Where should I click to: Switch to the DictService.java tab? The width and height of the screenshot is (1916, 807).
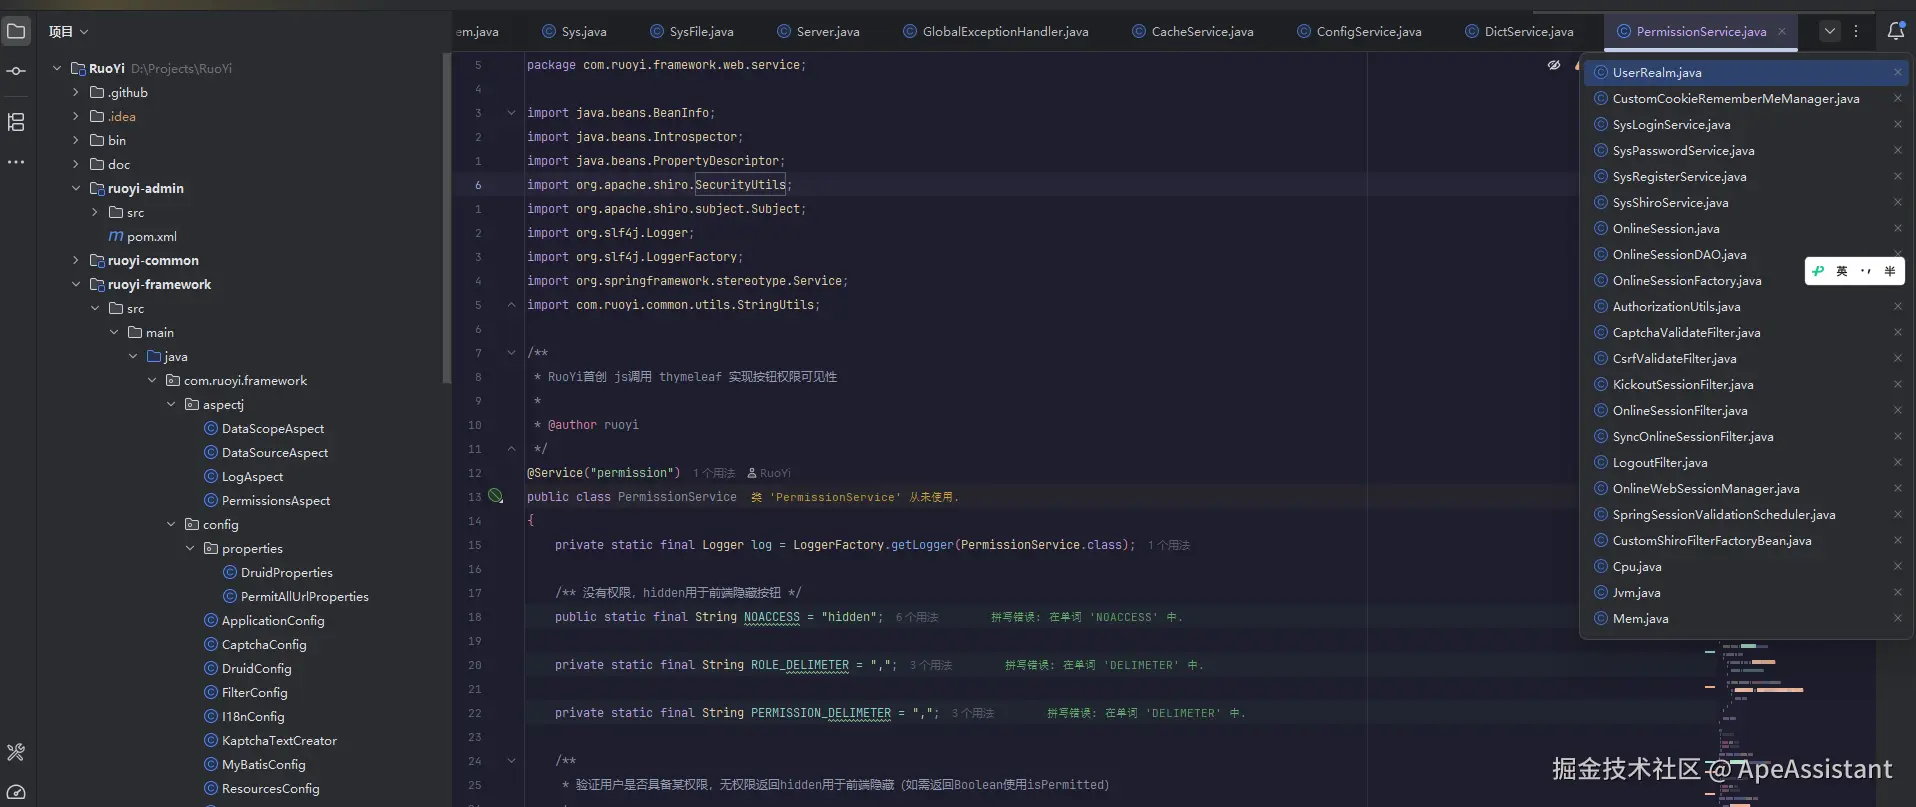coord(1519,31)
